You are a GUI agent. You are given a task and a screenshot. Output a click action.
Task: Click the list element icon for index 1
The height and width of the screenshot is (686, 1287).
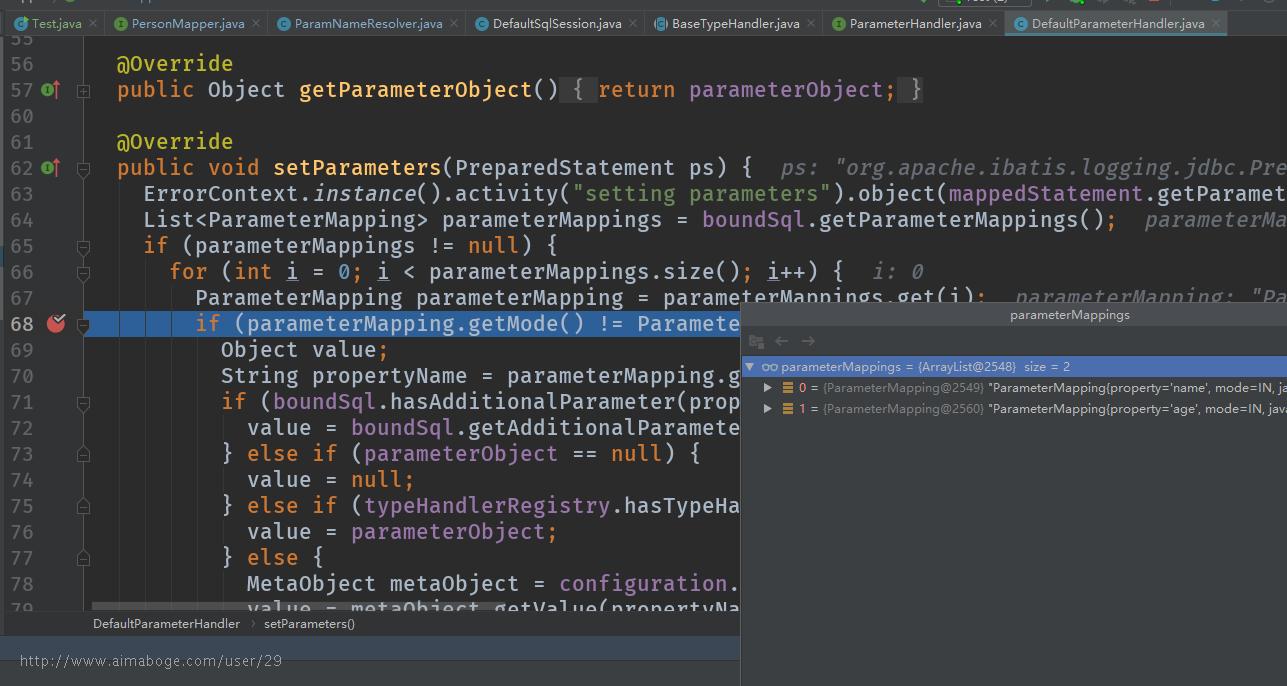click(788, 409)
